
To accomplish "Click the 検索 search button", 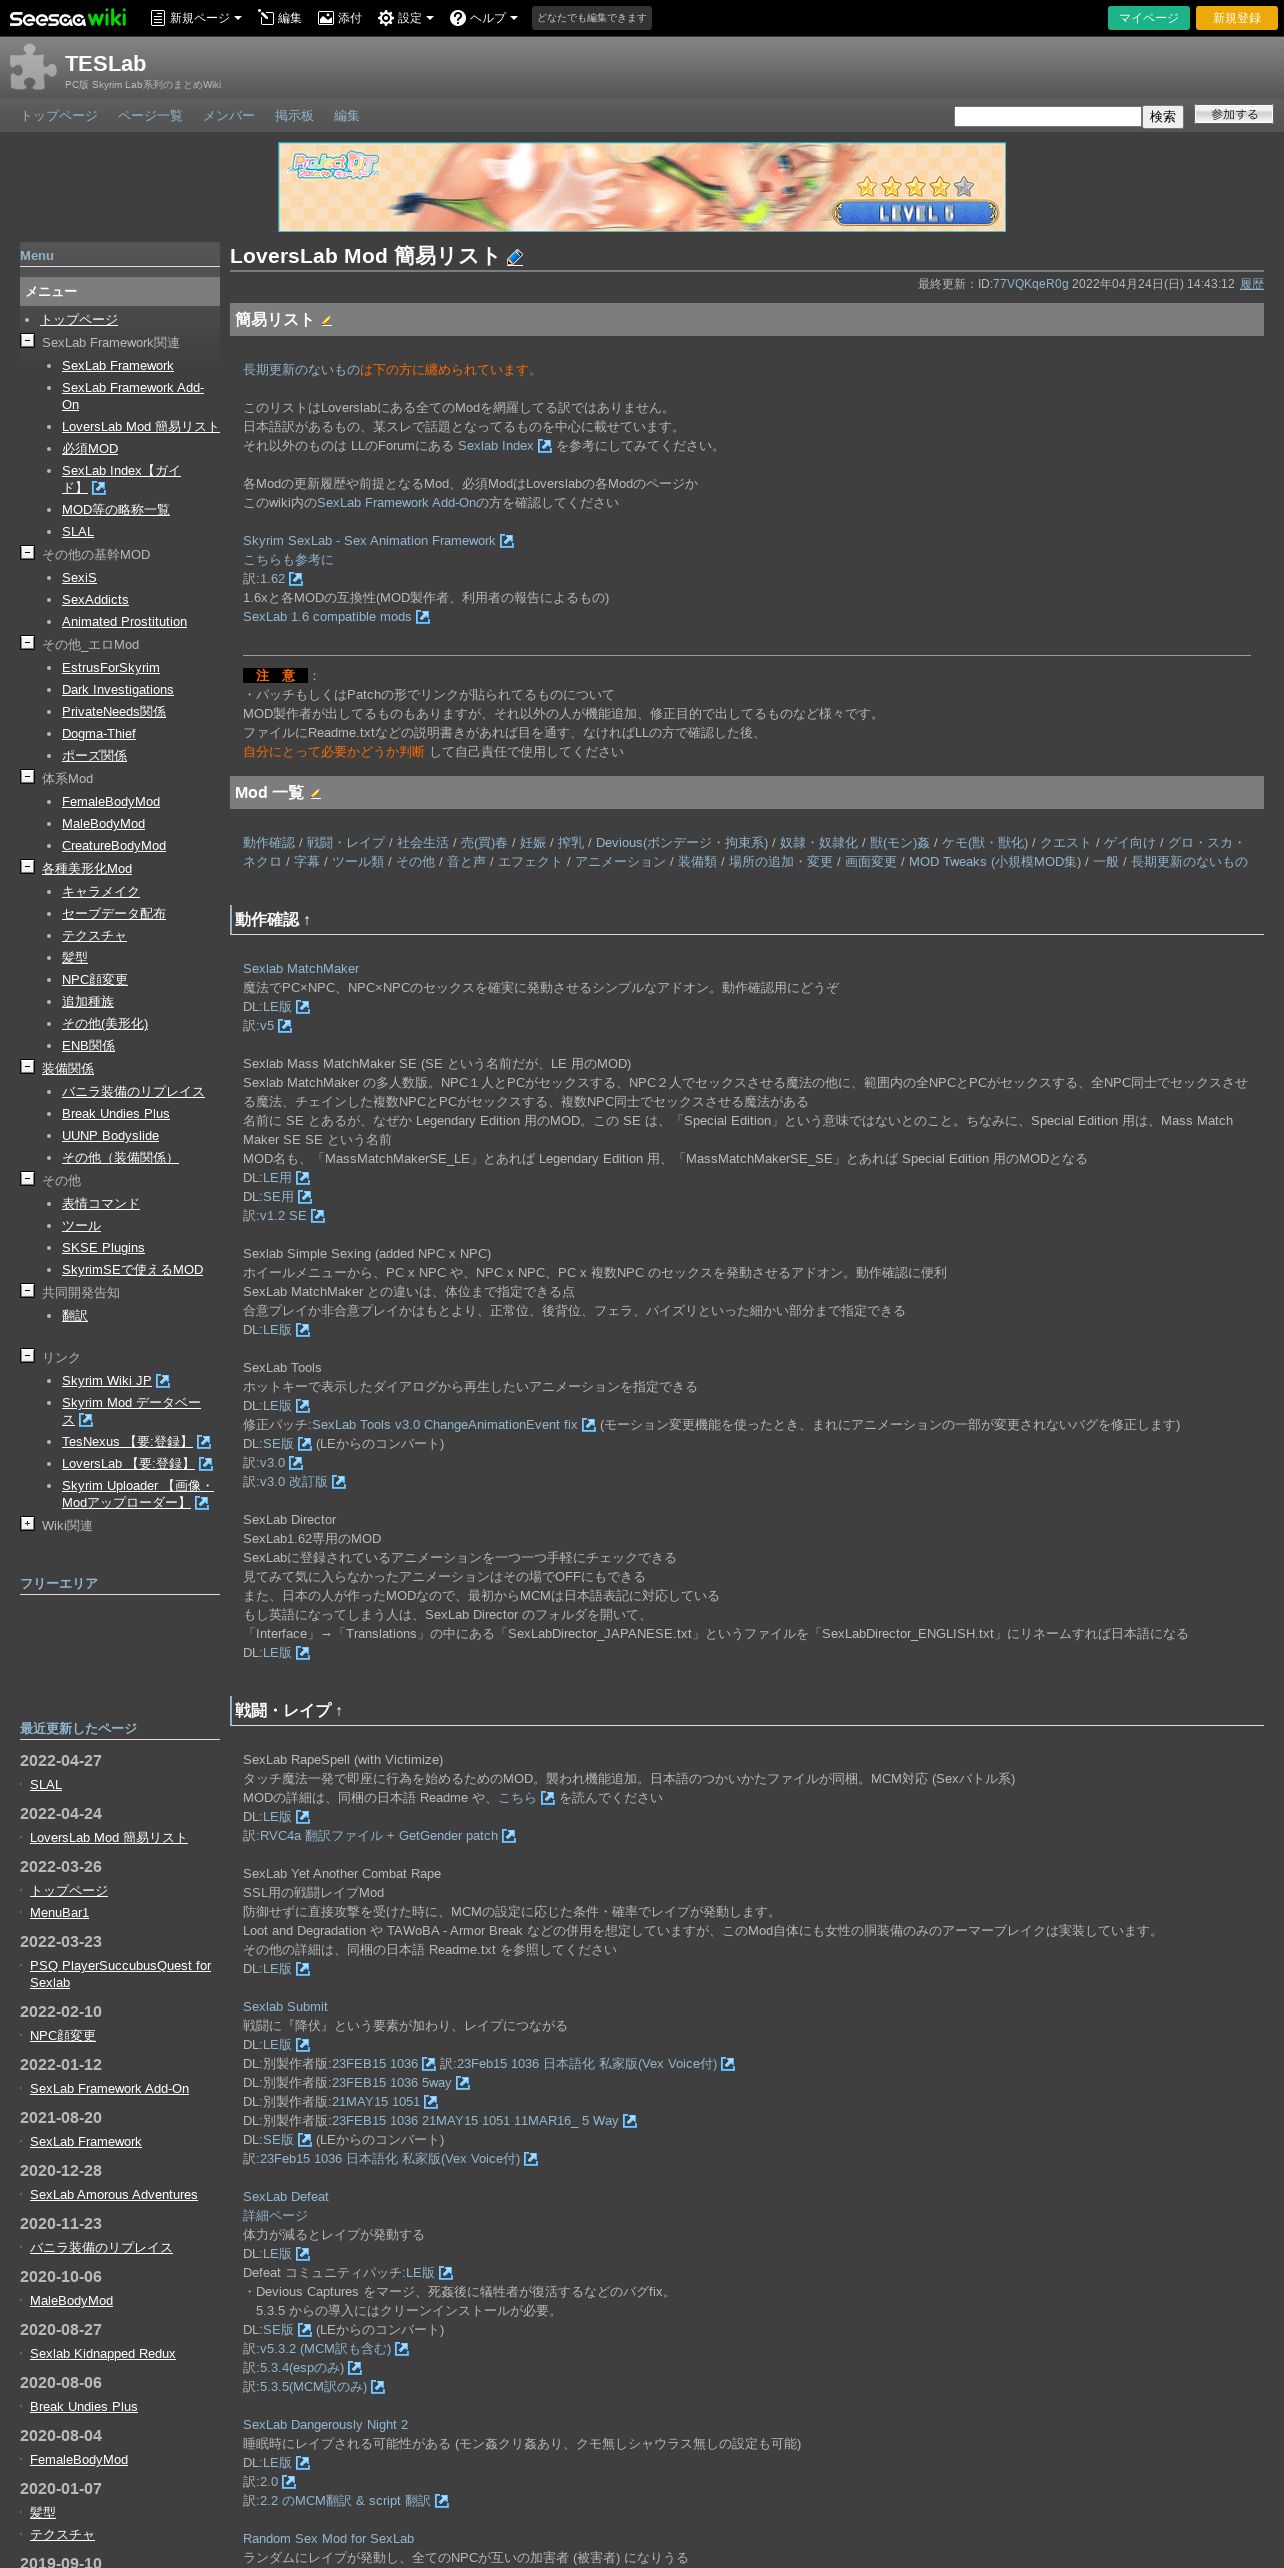I will pyautogui.click(x=1163, y=117).
